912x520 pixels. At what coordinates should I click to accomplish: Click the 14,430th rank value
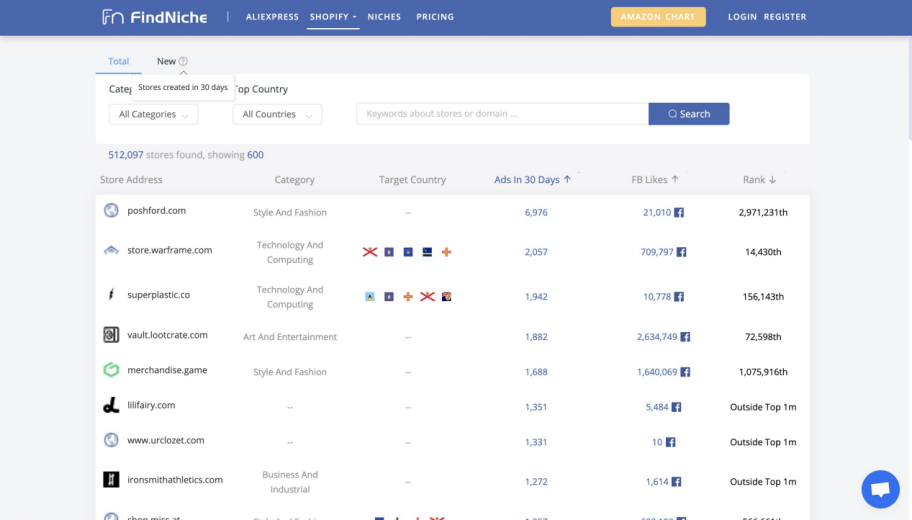click(x=763, y=252)
